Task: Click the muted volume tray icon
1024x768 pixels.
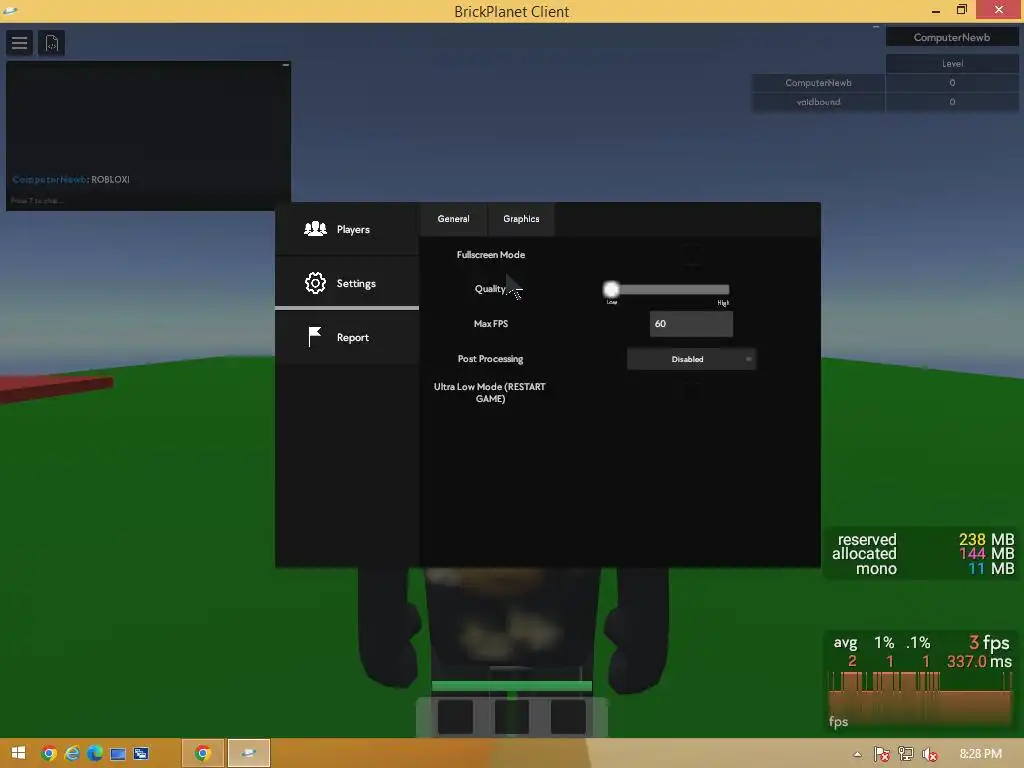Action: pos(929,754)
